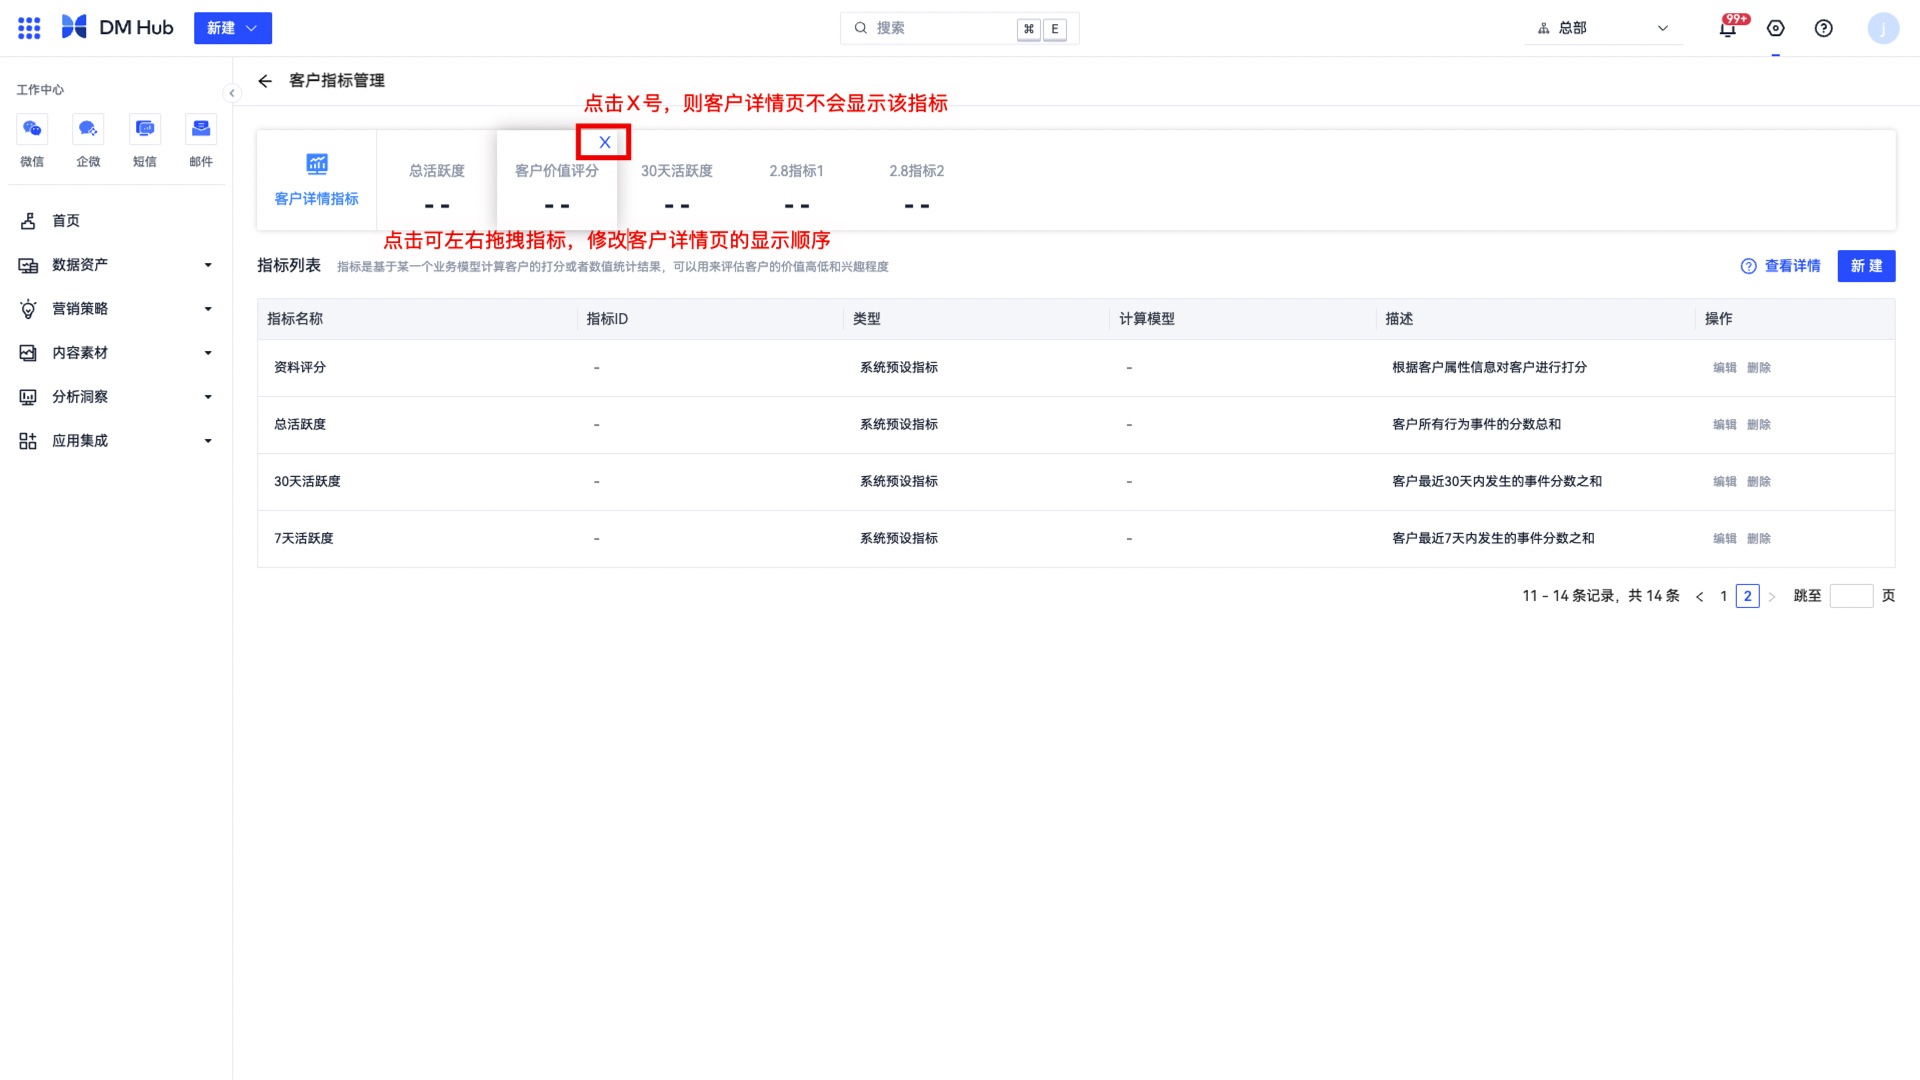Click the 营销策略 lightbulb icon
Viewport: 1920px width, 1080px height.
pos(28,309)
